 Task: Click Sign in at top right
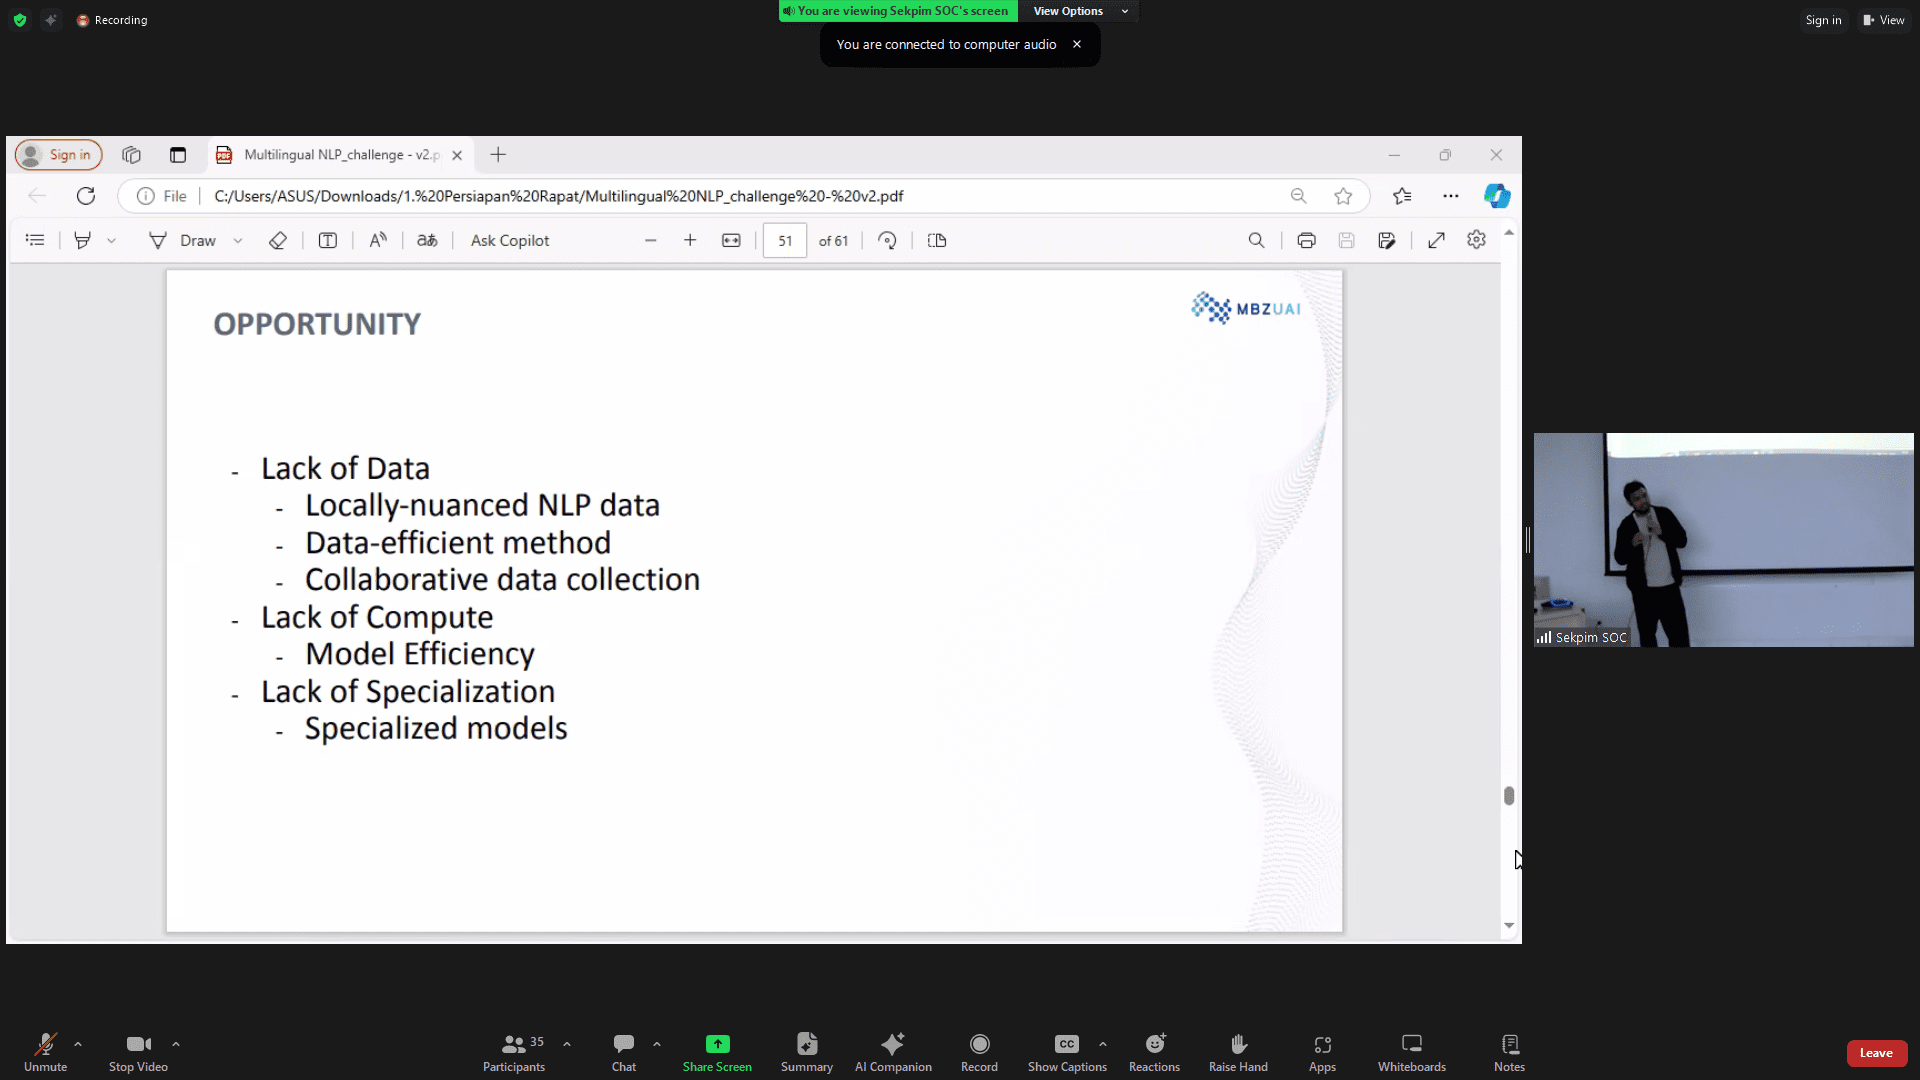1823,20
